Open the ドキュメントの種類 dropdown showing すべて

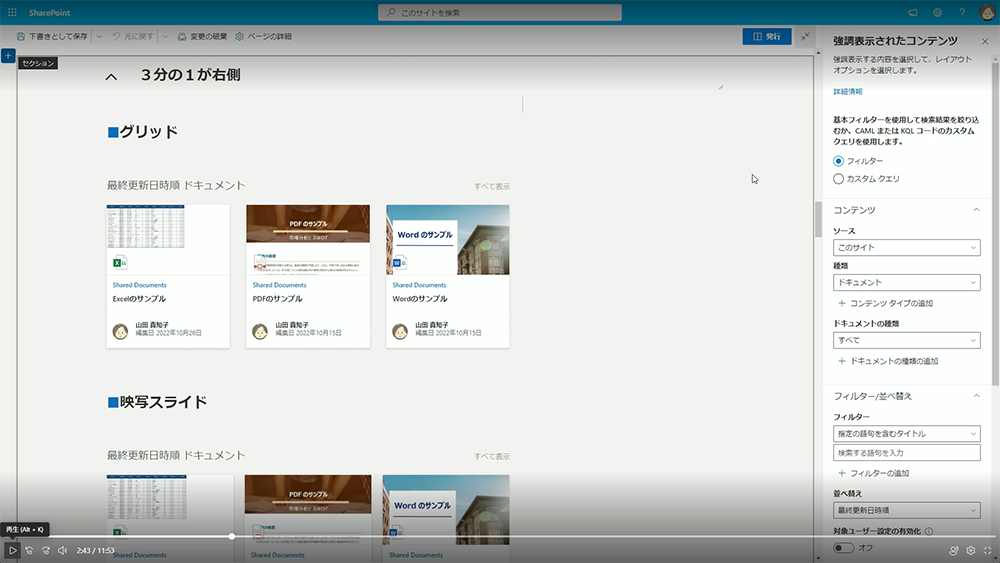[x=906, y=340]
